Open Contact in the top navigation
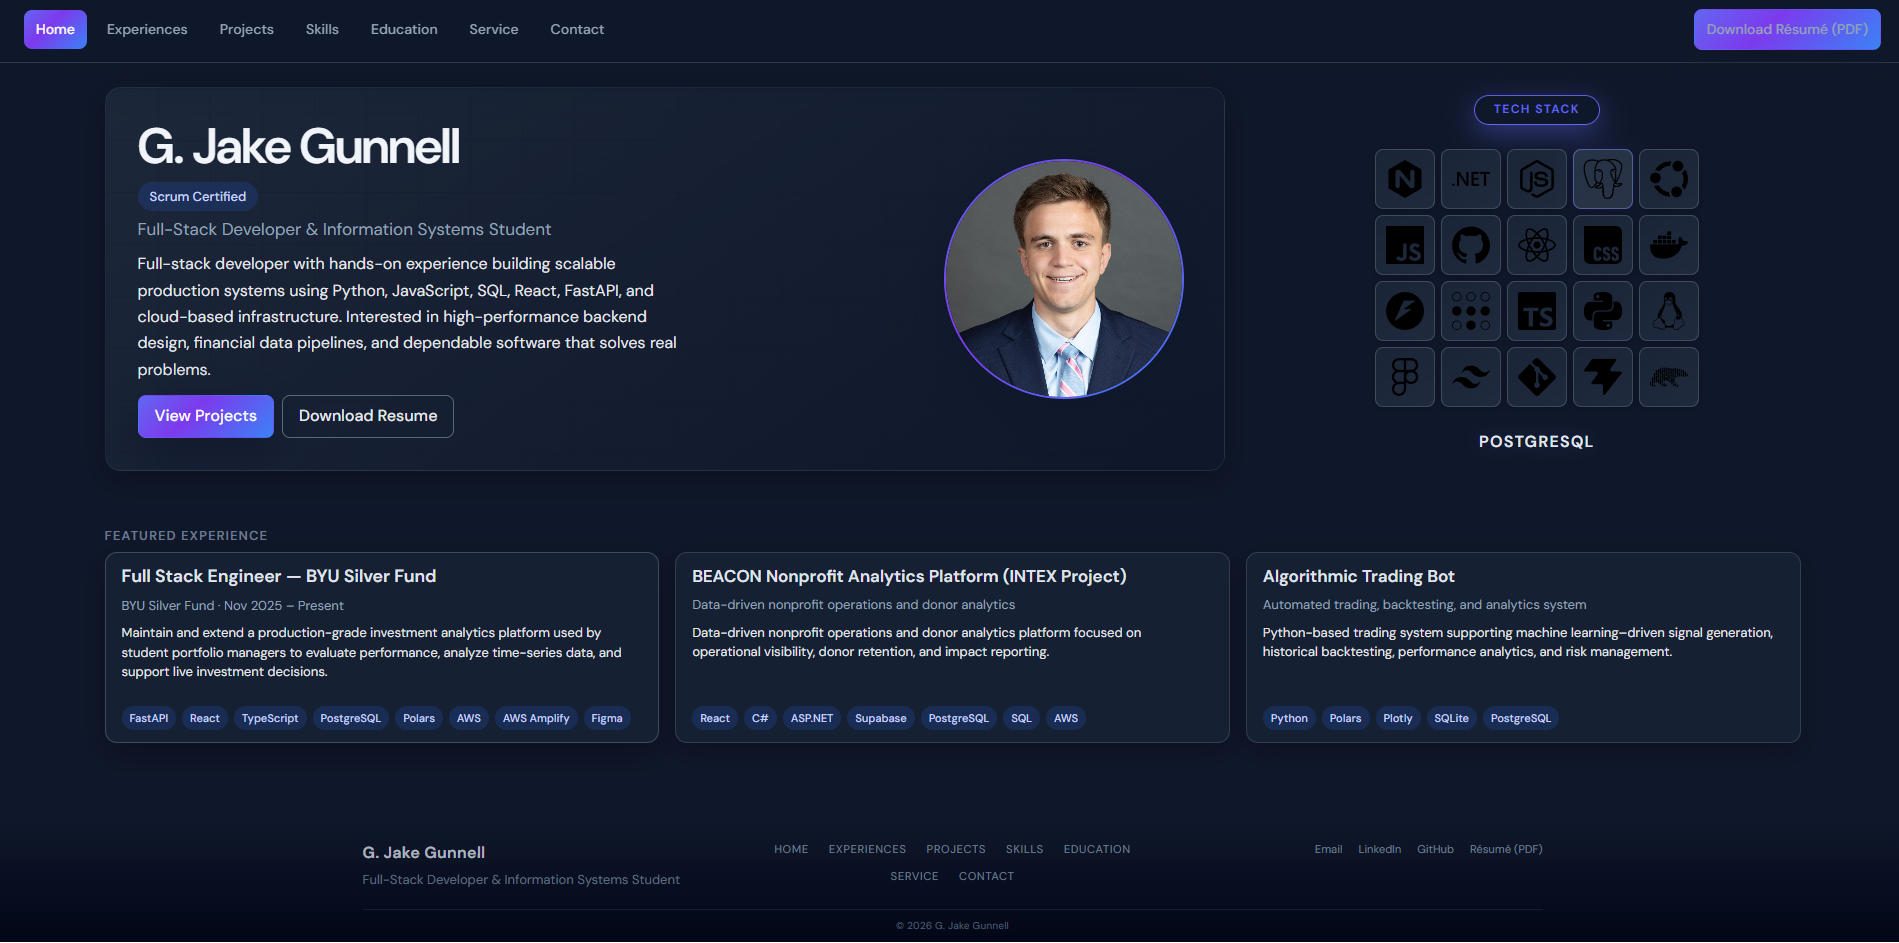Viewport: 1899px width, 943px height. [577, 29]
